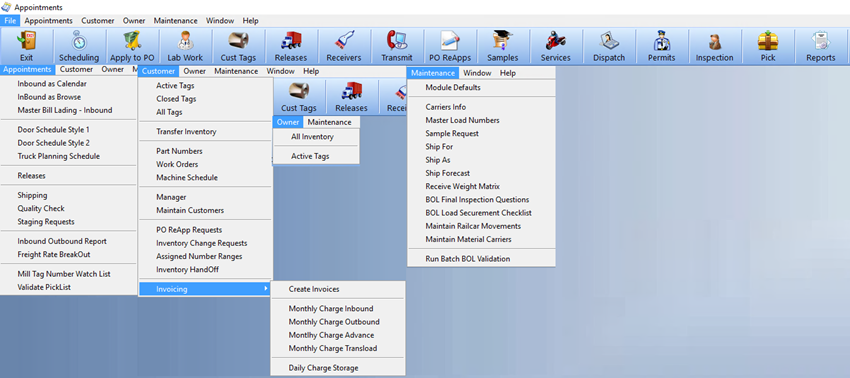Open the Scheduling toolbar icon
This screenshot has width=850, height=378.
coord(79,46)
